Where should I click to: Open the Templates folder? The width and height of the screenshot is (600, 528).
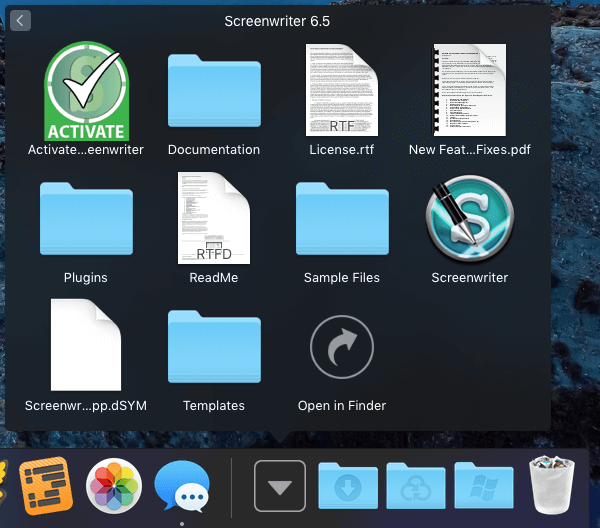coord(214,347)
